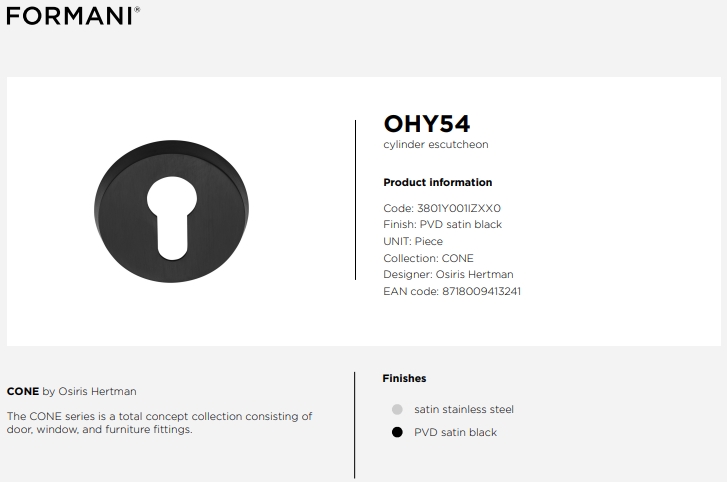Select the PVD satin black swatch
Image resolution: width=727 pixels, height=482 pixels.
click(x=397, y=432)
